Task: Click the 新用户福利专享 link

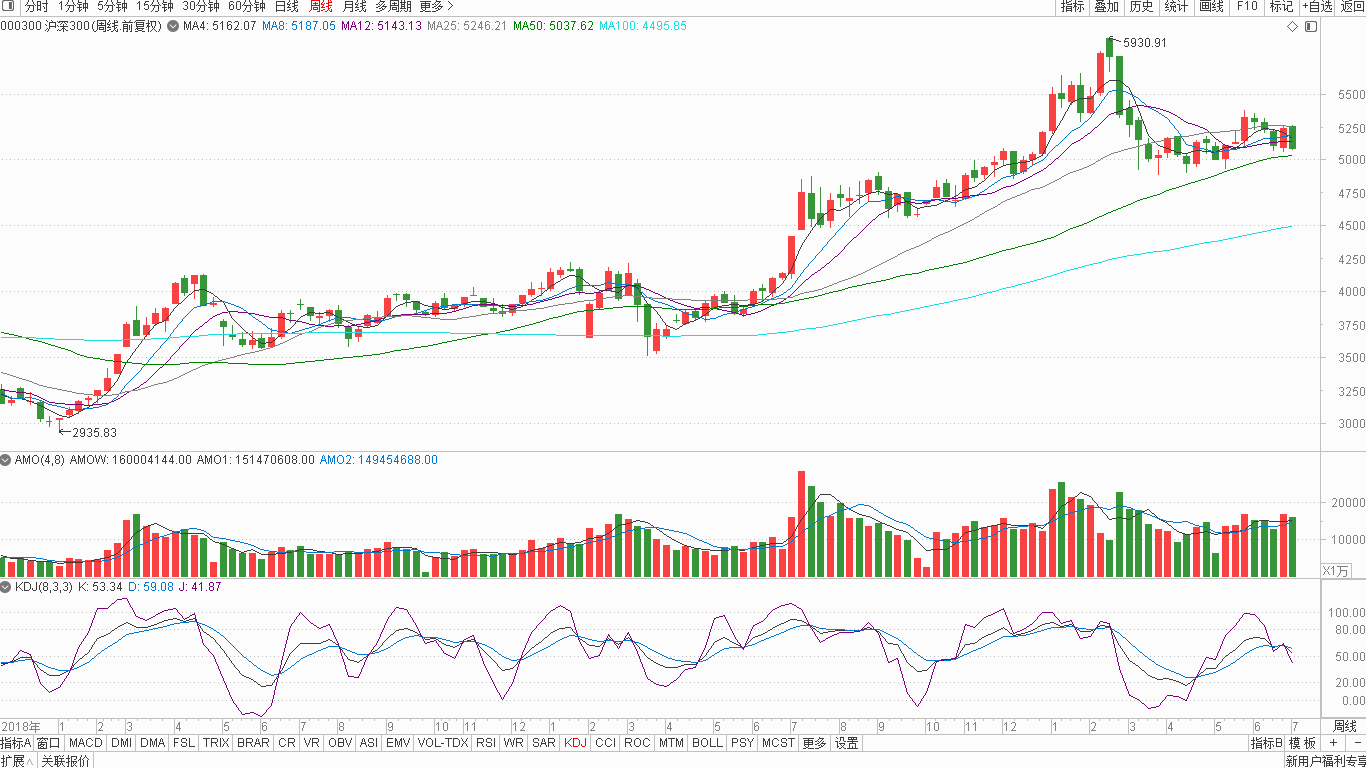Action: 1325,761
